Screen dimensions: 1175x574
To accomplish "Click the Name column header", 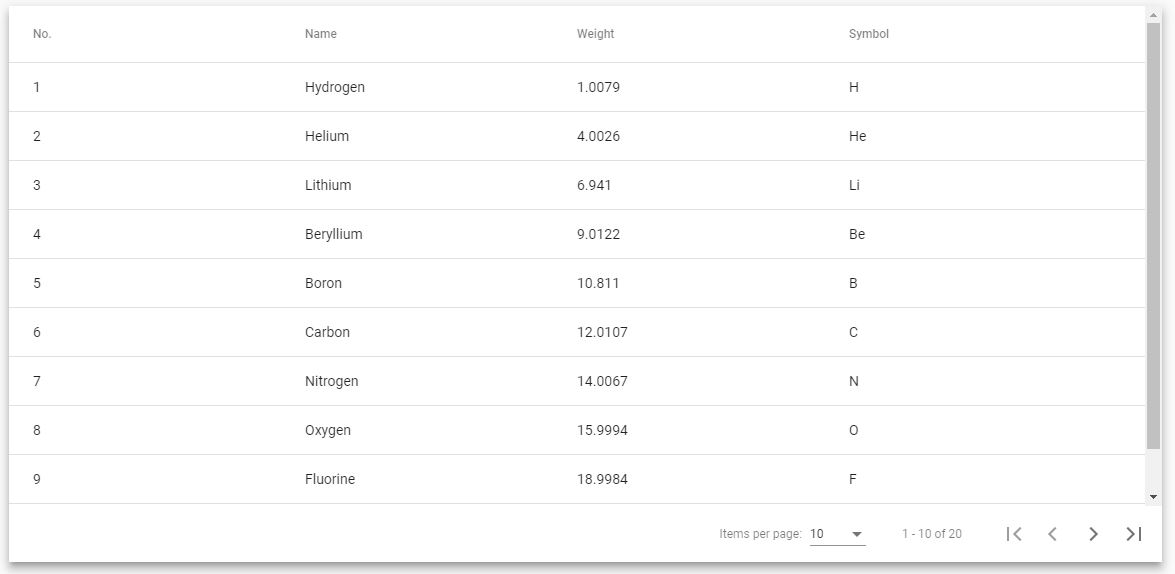I will click(321, 34).
